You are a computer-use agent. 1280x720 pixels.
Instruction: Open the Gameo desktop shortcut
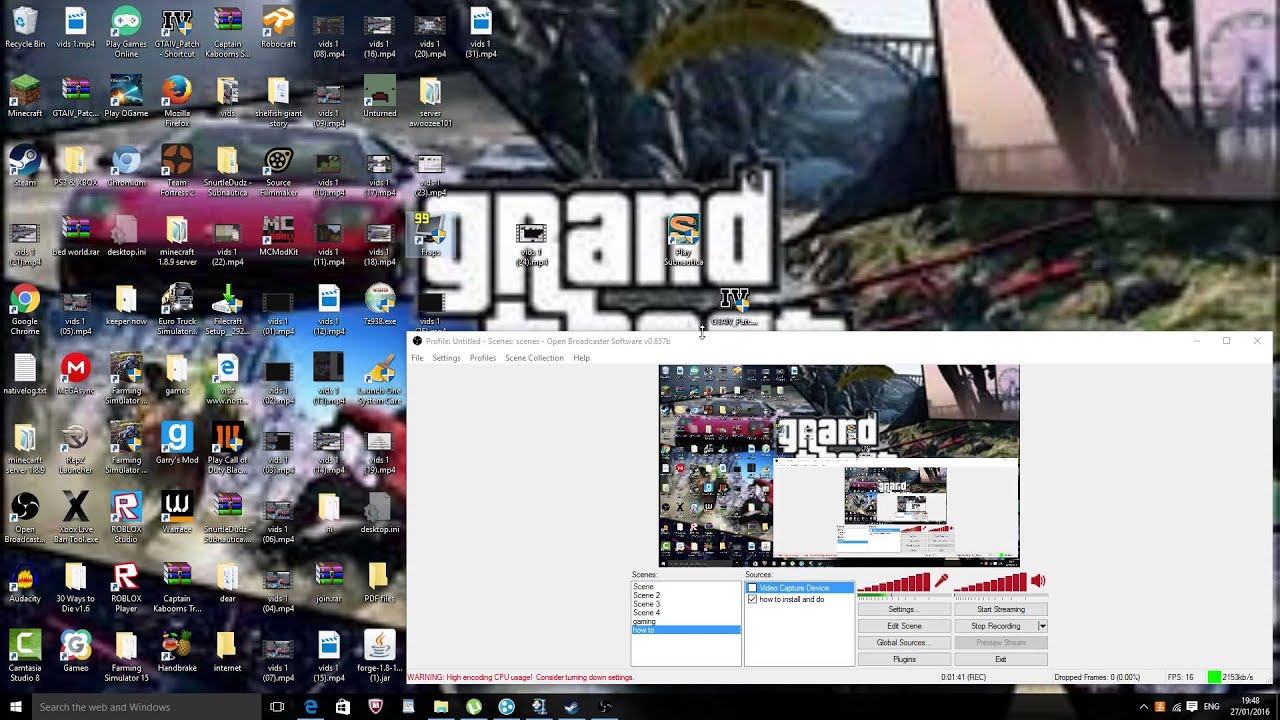coord(75,651)
